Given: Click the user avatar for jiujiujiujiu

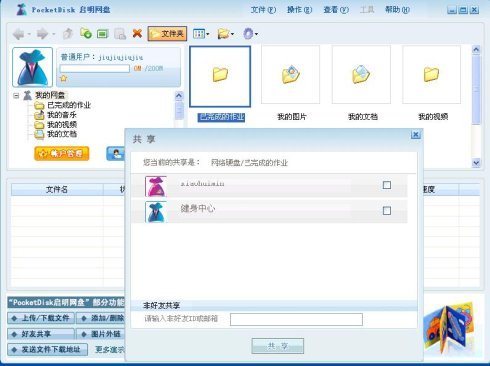Looking at the screenshot, I should tap(32, 67).
